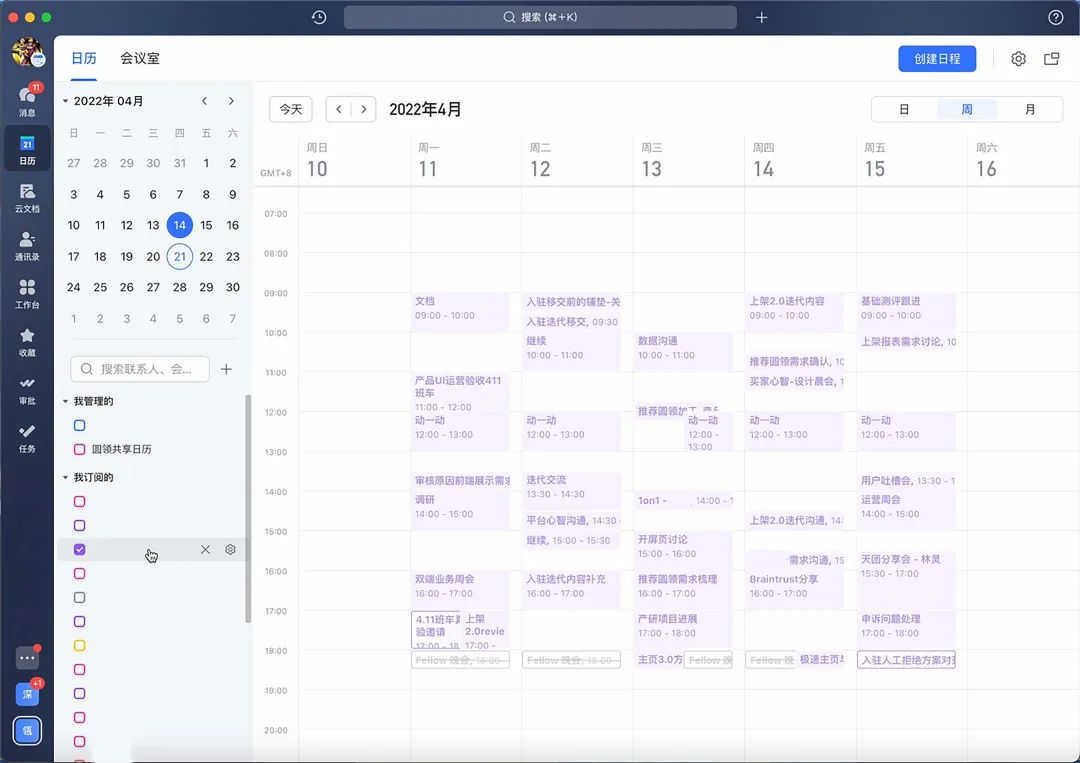The image size is (1080, 763).
Task: Switch to the 会议室 tab
Action: [x=140, y=59]
